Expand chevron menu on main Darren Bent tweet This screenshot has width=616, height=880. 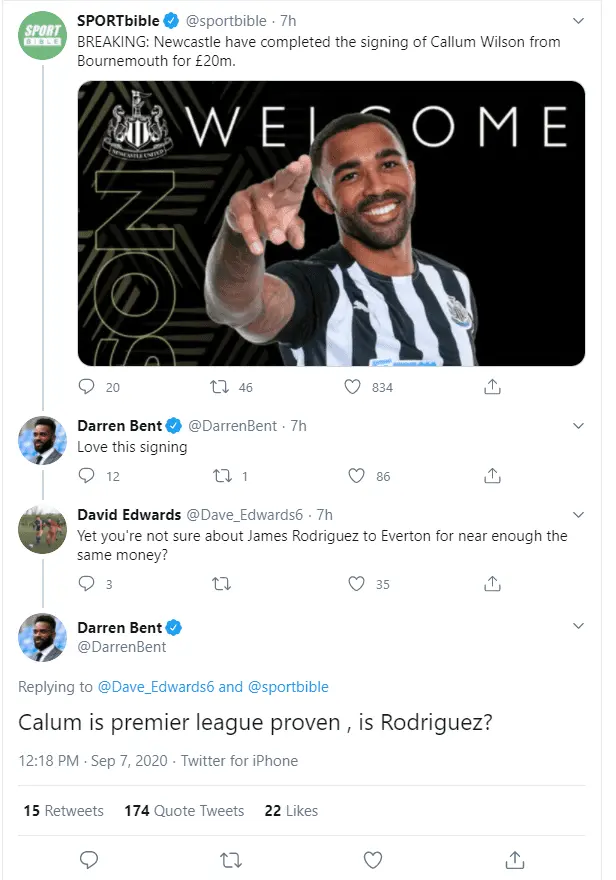pos(578,626)
